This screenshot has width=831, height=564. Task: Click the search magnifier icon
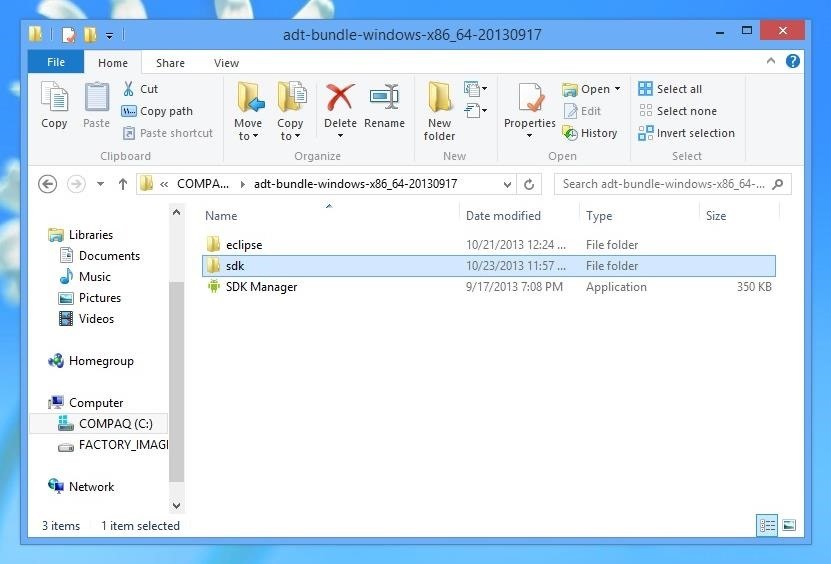click(778, 184)
